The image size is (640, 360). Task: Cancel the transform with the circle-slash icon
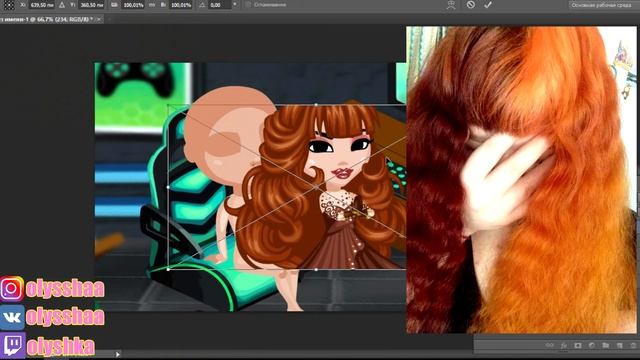click(x=471, y=5)
